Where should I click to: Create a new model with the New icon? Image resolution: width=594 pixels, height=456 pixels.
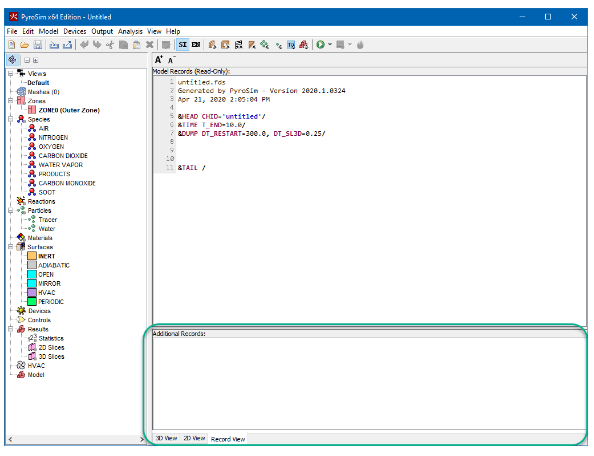pyautogui.click(x=12, y=45)
